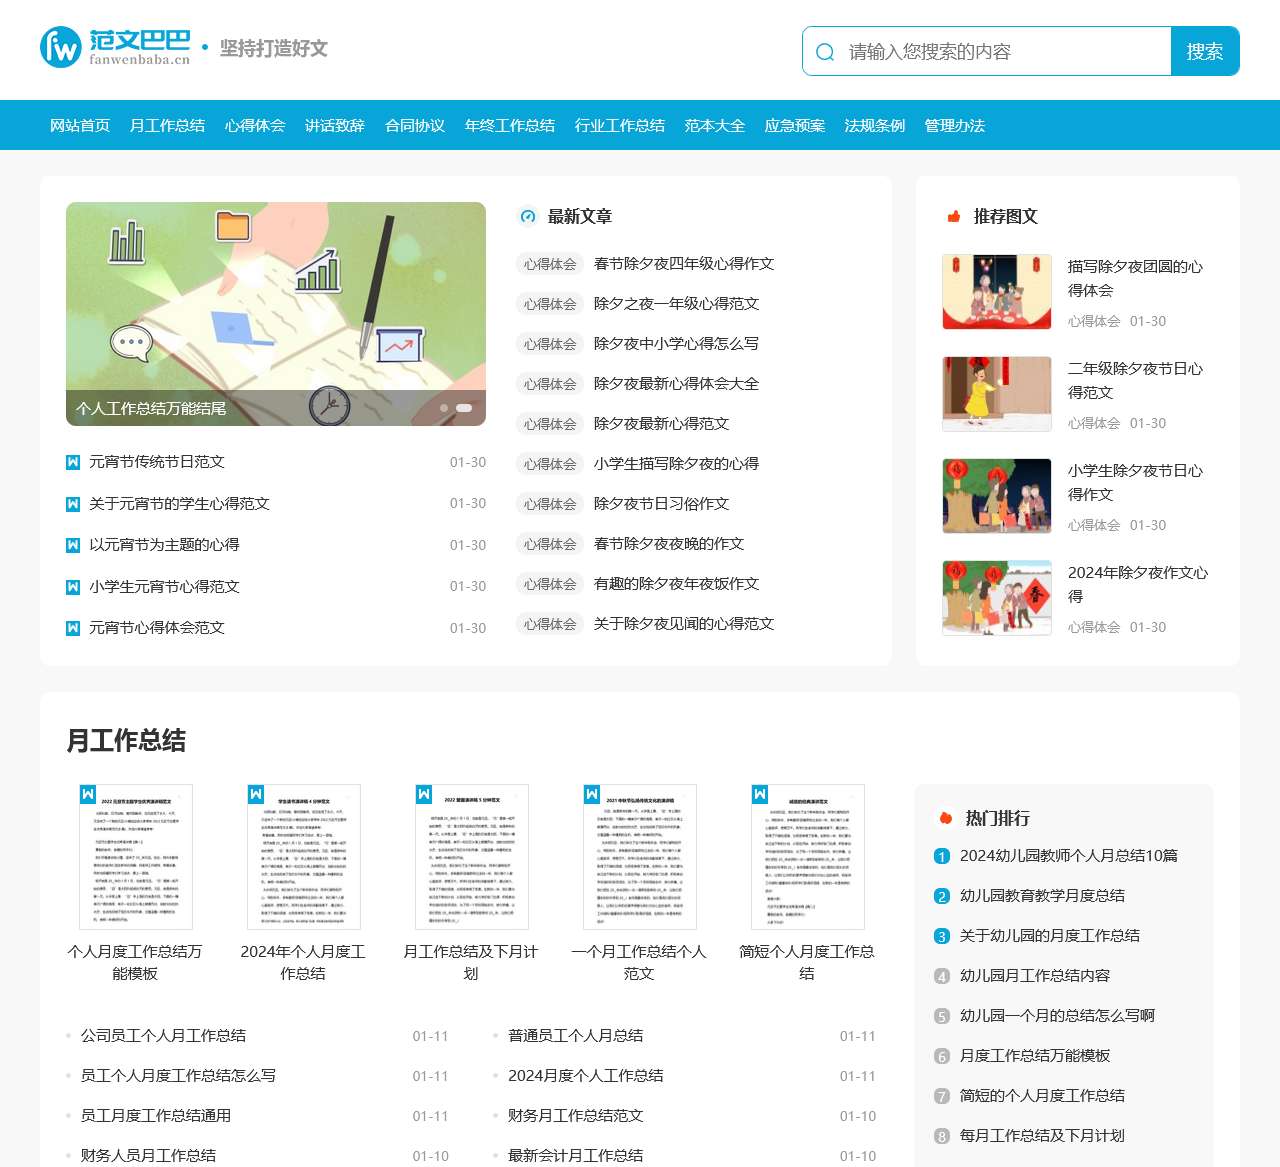
Task: Open the 网站首页 menu item
Action: coord(80,125)
